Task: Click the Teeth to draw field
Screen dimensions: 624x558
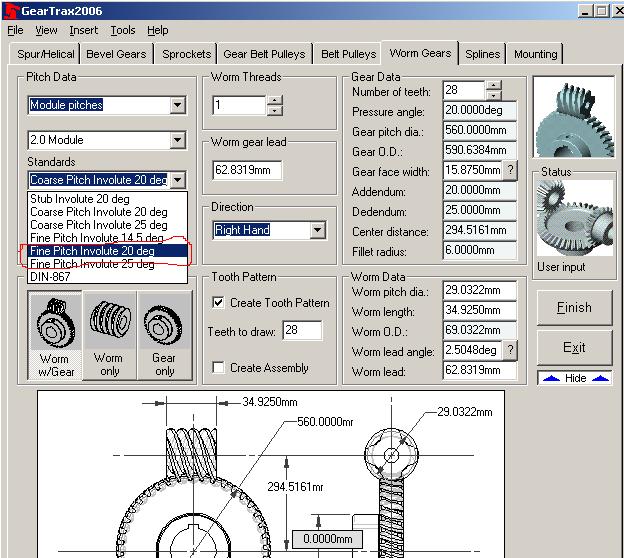Action: click(302, 330)
